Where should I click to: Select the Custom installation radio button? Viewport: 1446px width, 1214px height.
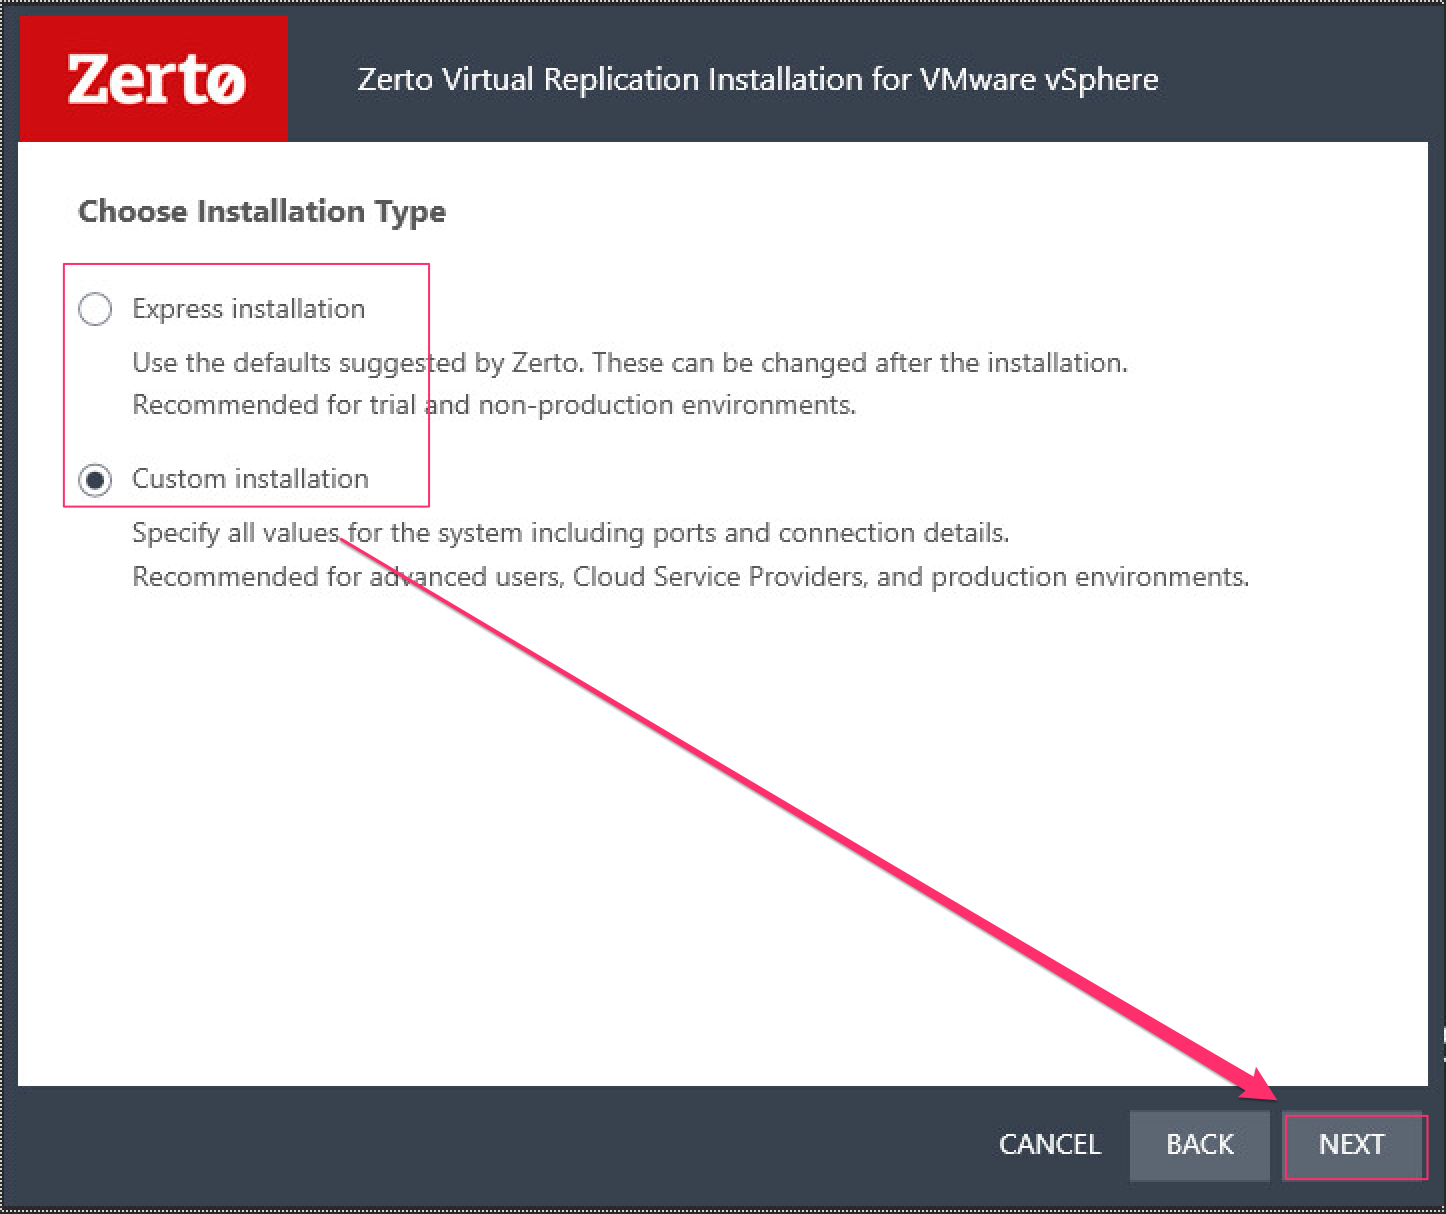point(94,480)
